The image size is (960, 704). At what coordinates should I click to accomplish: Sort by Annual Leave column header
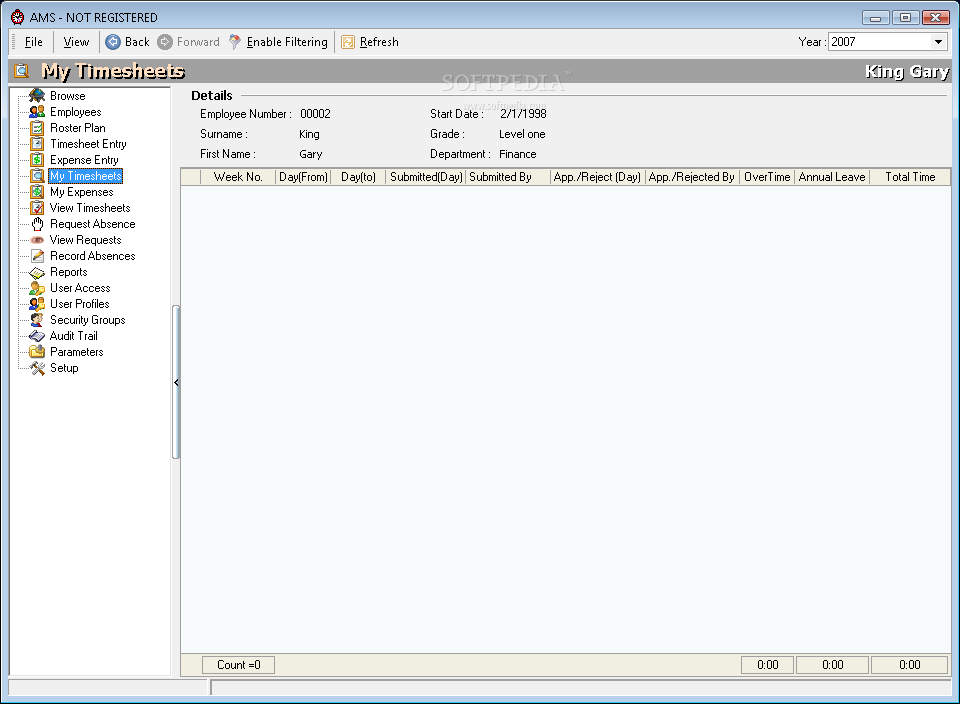(x=832, y=177)
